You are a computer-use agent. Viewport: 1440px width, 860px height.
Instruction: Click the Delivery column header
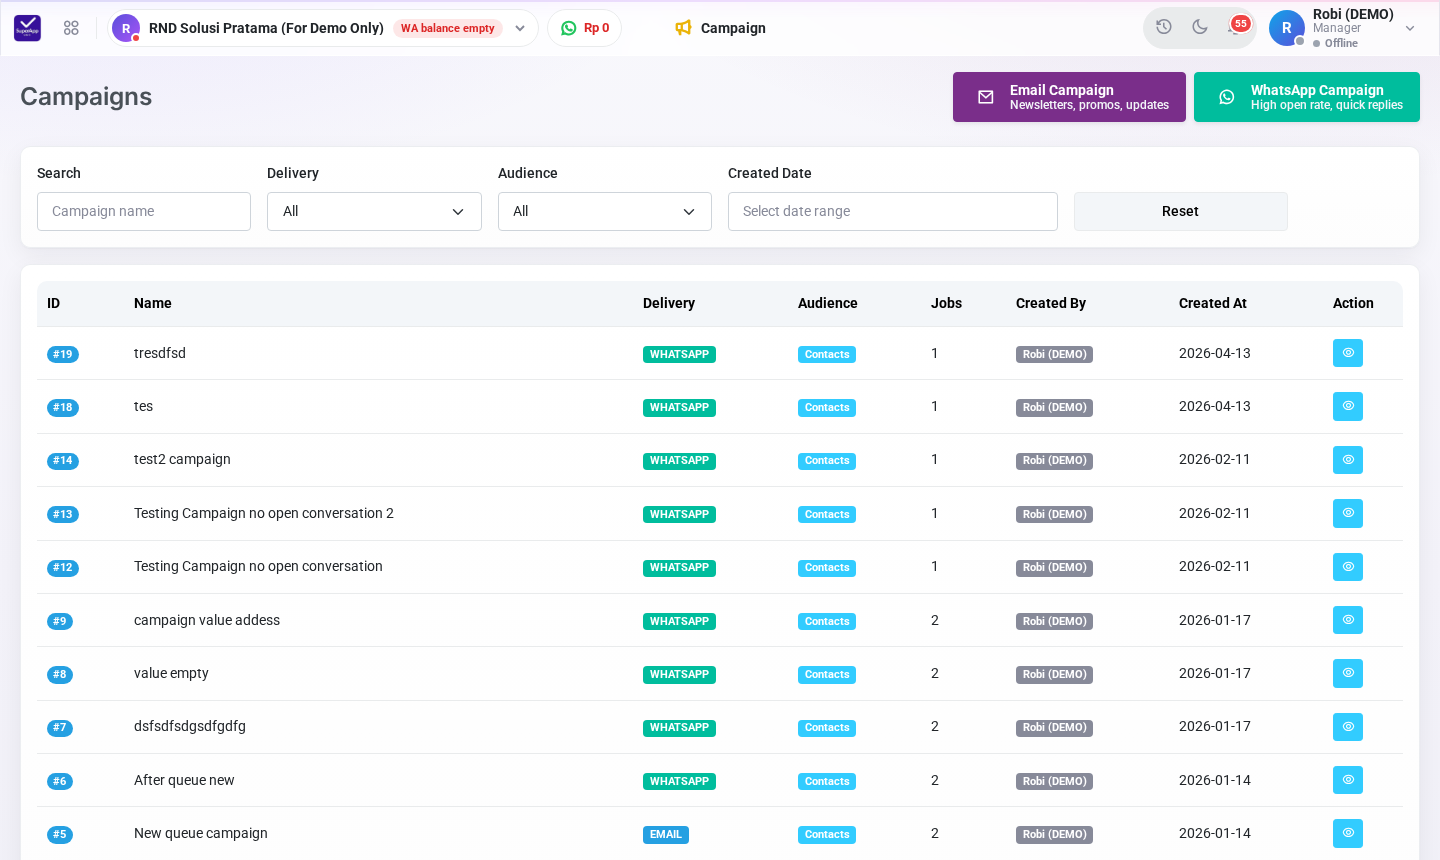pos(669,303)
